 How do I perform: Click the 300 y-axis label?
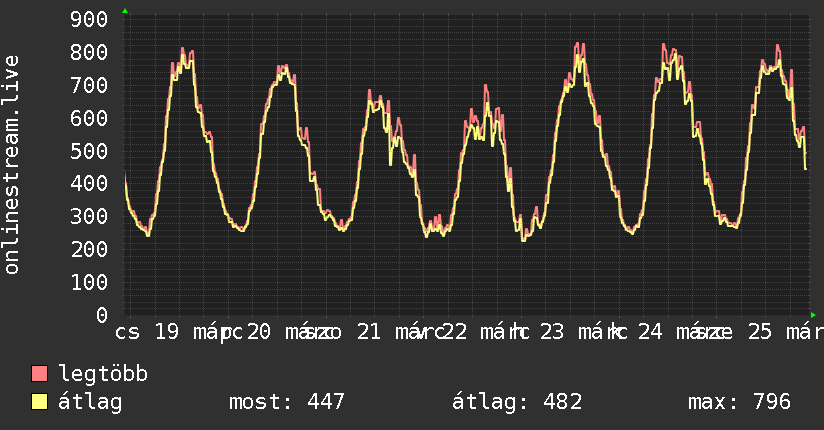(x=89, y=217)
